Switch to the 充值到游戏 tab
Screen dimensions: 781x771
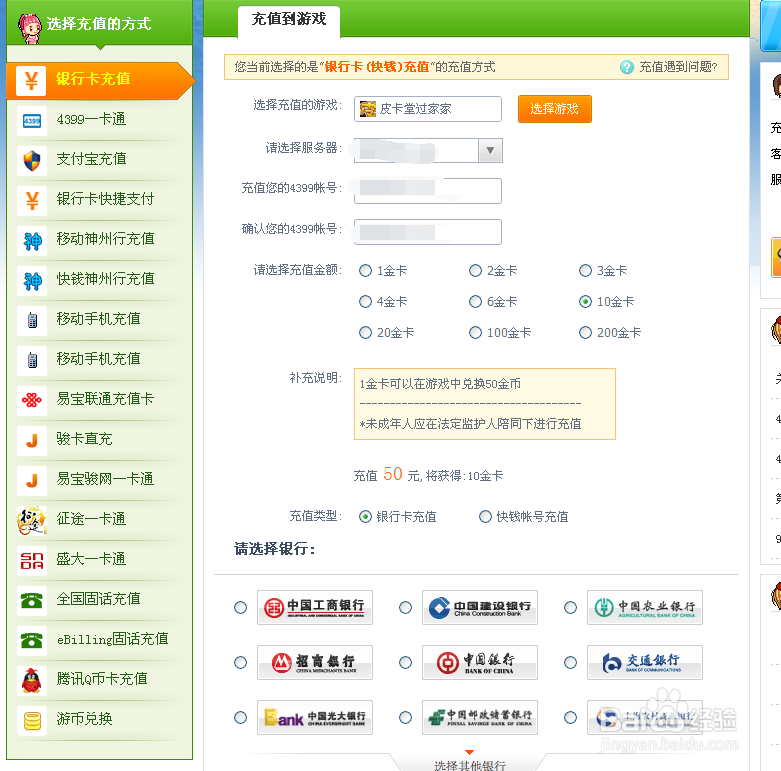[x=289, y=20]
